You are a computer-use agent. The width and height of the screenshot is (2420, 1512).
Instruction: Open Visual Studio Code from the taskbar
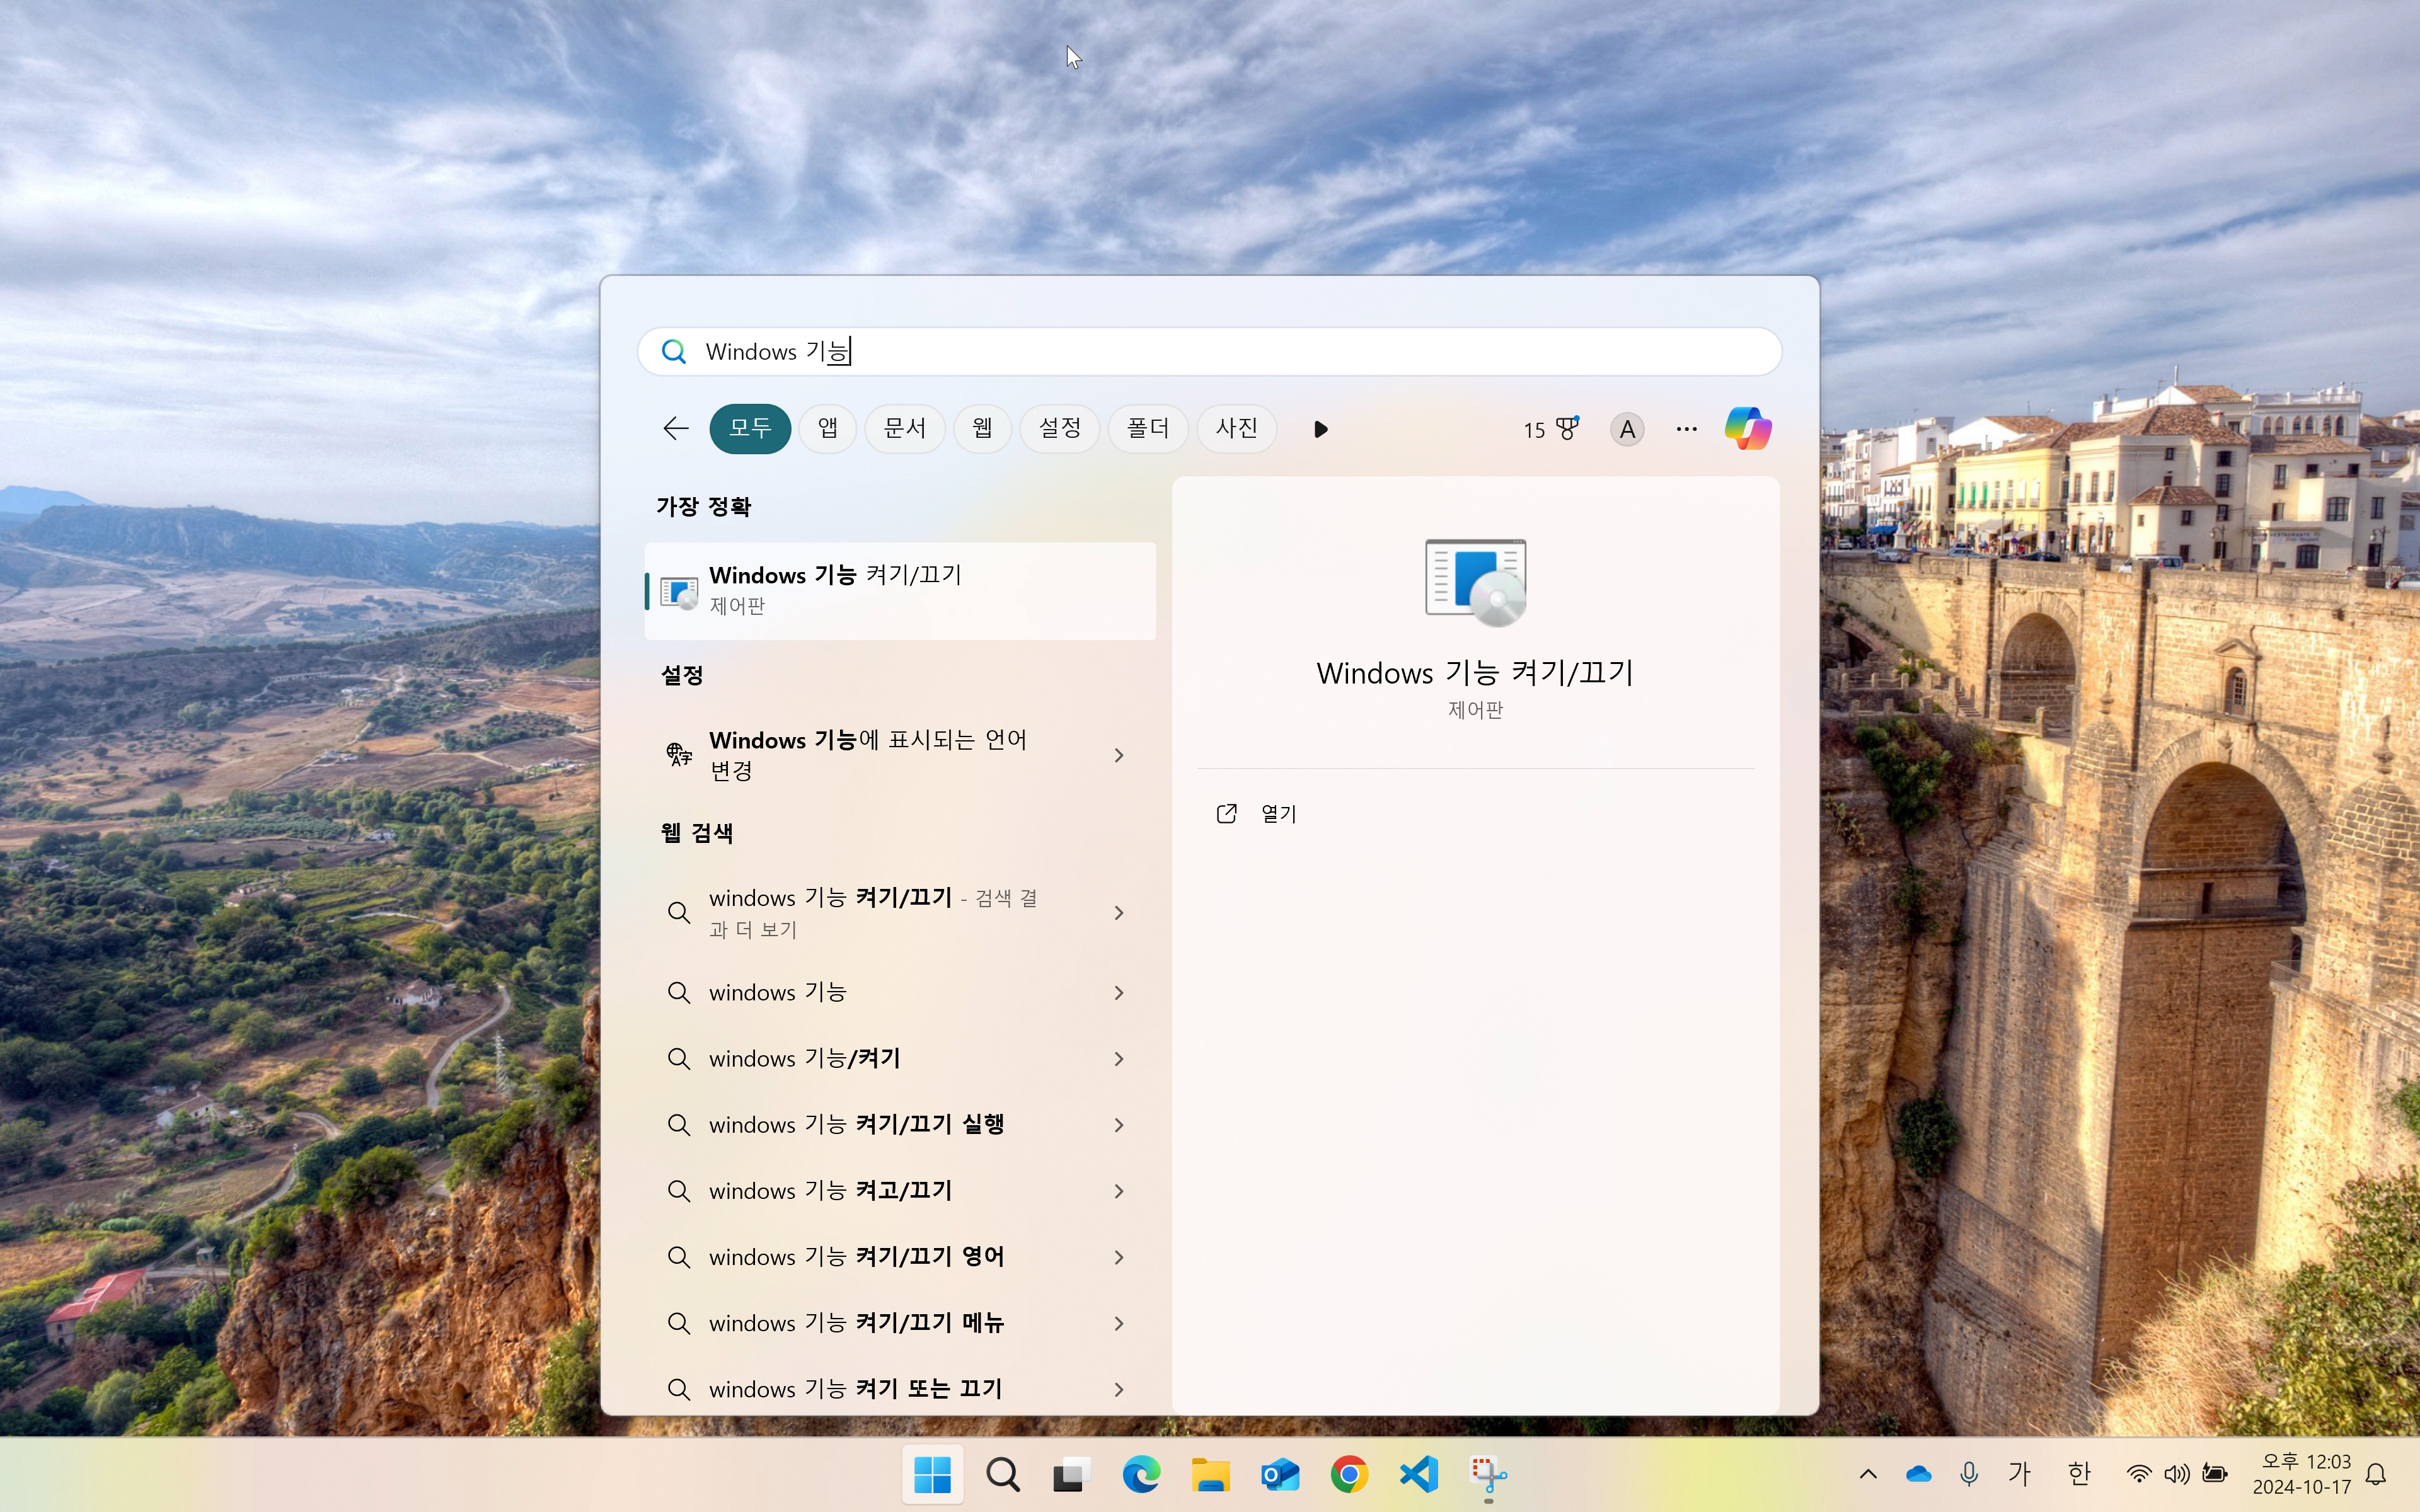[x=1417, y=1473]
